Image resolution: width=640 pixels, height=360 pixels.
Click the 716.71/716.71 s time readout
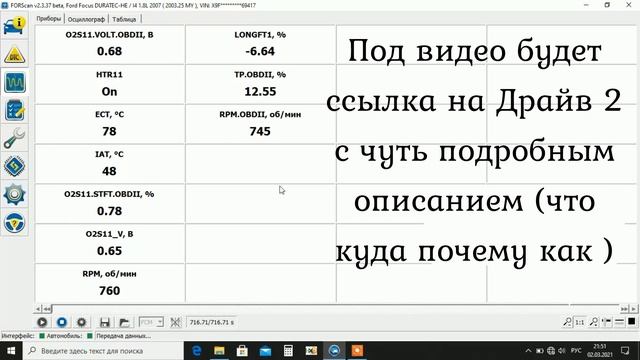point(212,322)
